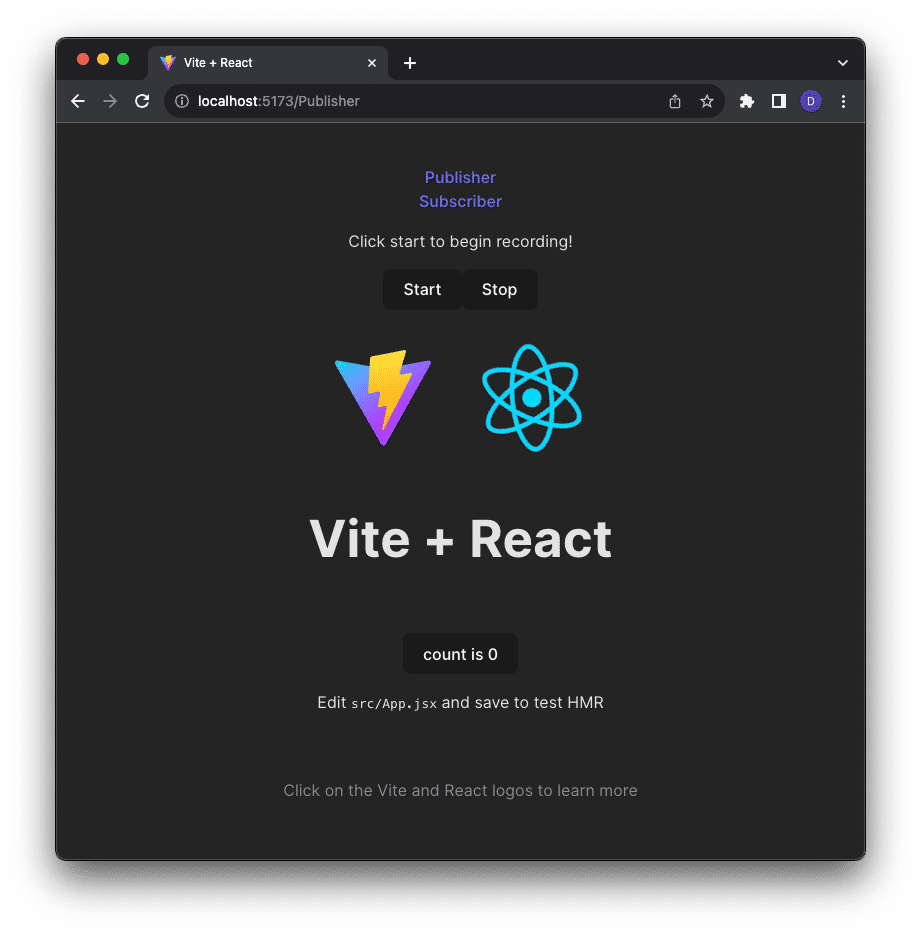
Task: Click the React atom logo
Action: coord(532,398)
